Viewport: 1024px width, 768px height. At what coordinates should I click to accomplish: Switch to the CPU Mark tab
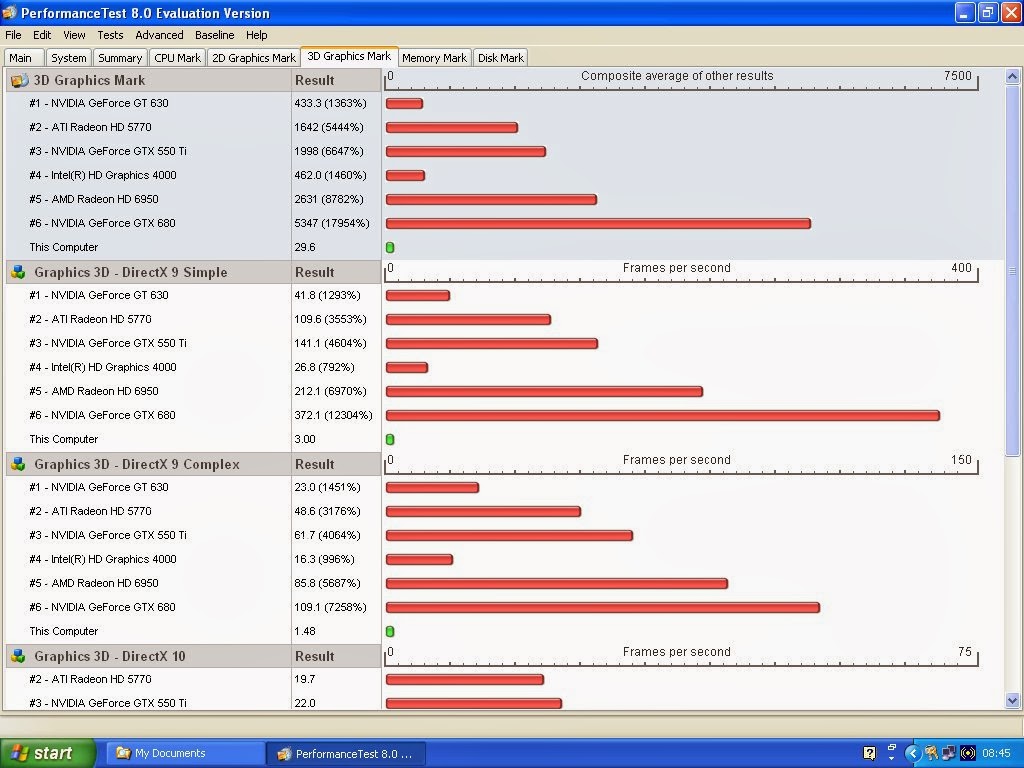(x=177, y=57)
